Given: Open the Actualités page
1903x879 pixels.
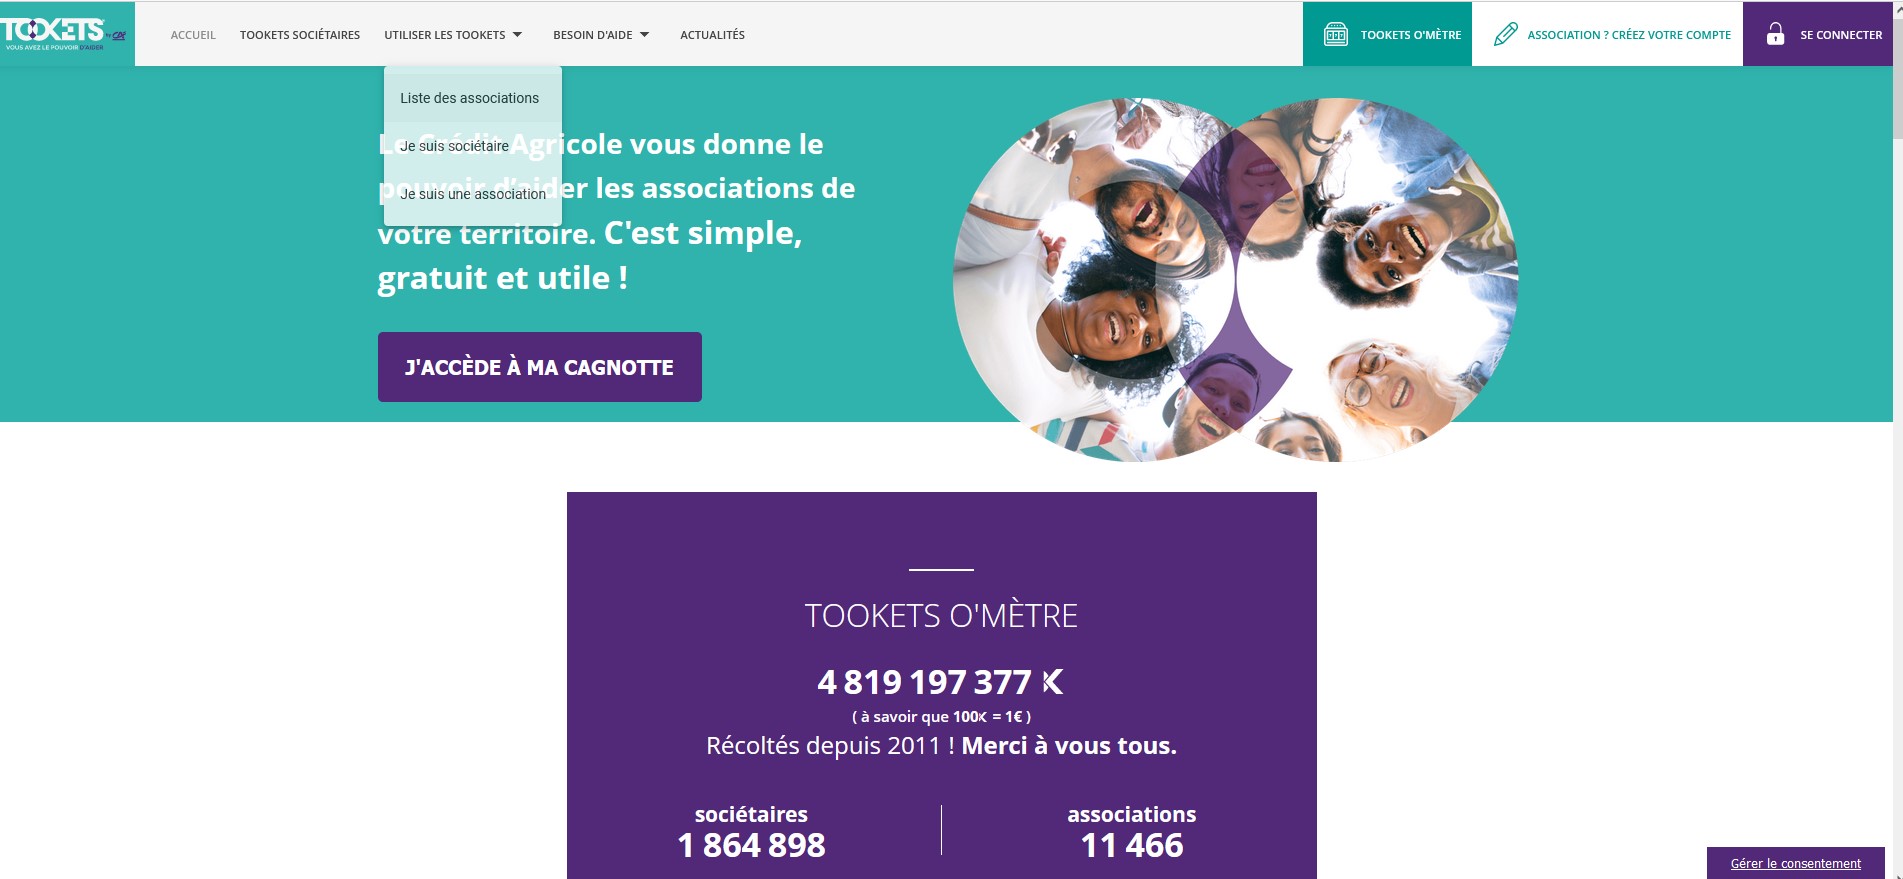Looking at the screenshot, I should 712,35.
